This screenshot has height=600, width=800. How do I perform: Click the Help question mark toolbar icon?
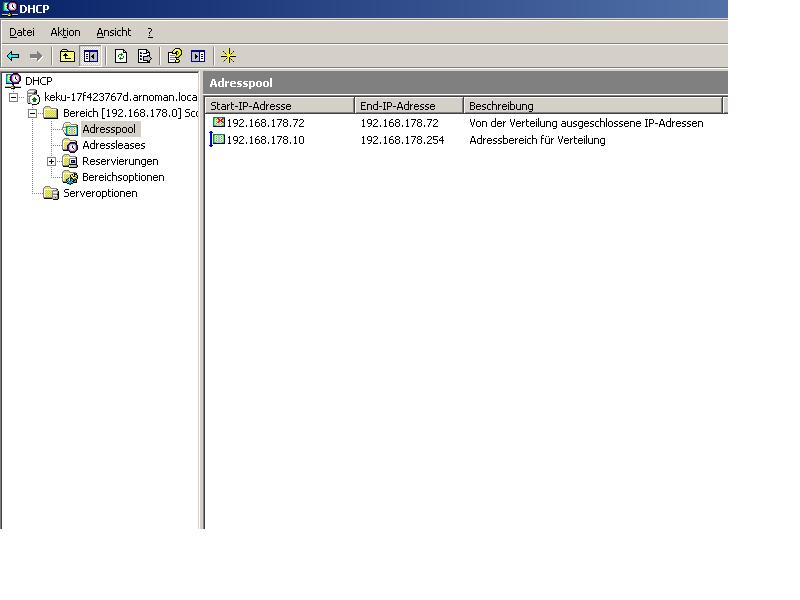tap(174, 56)
